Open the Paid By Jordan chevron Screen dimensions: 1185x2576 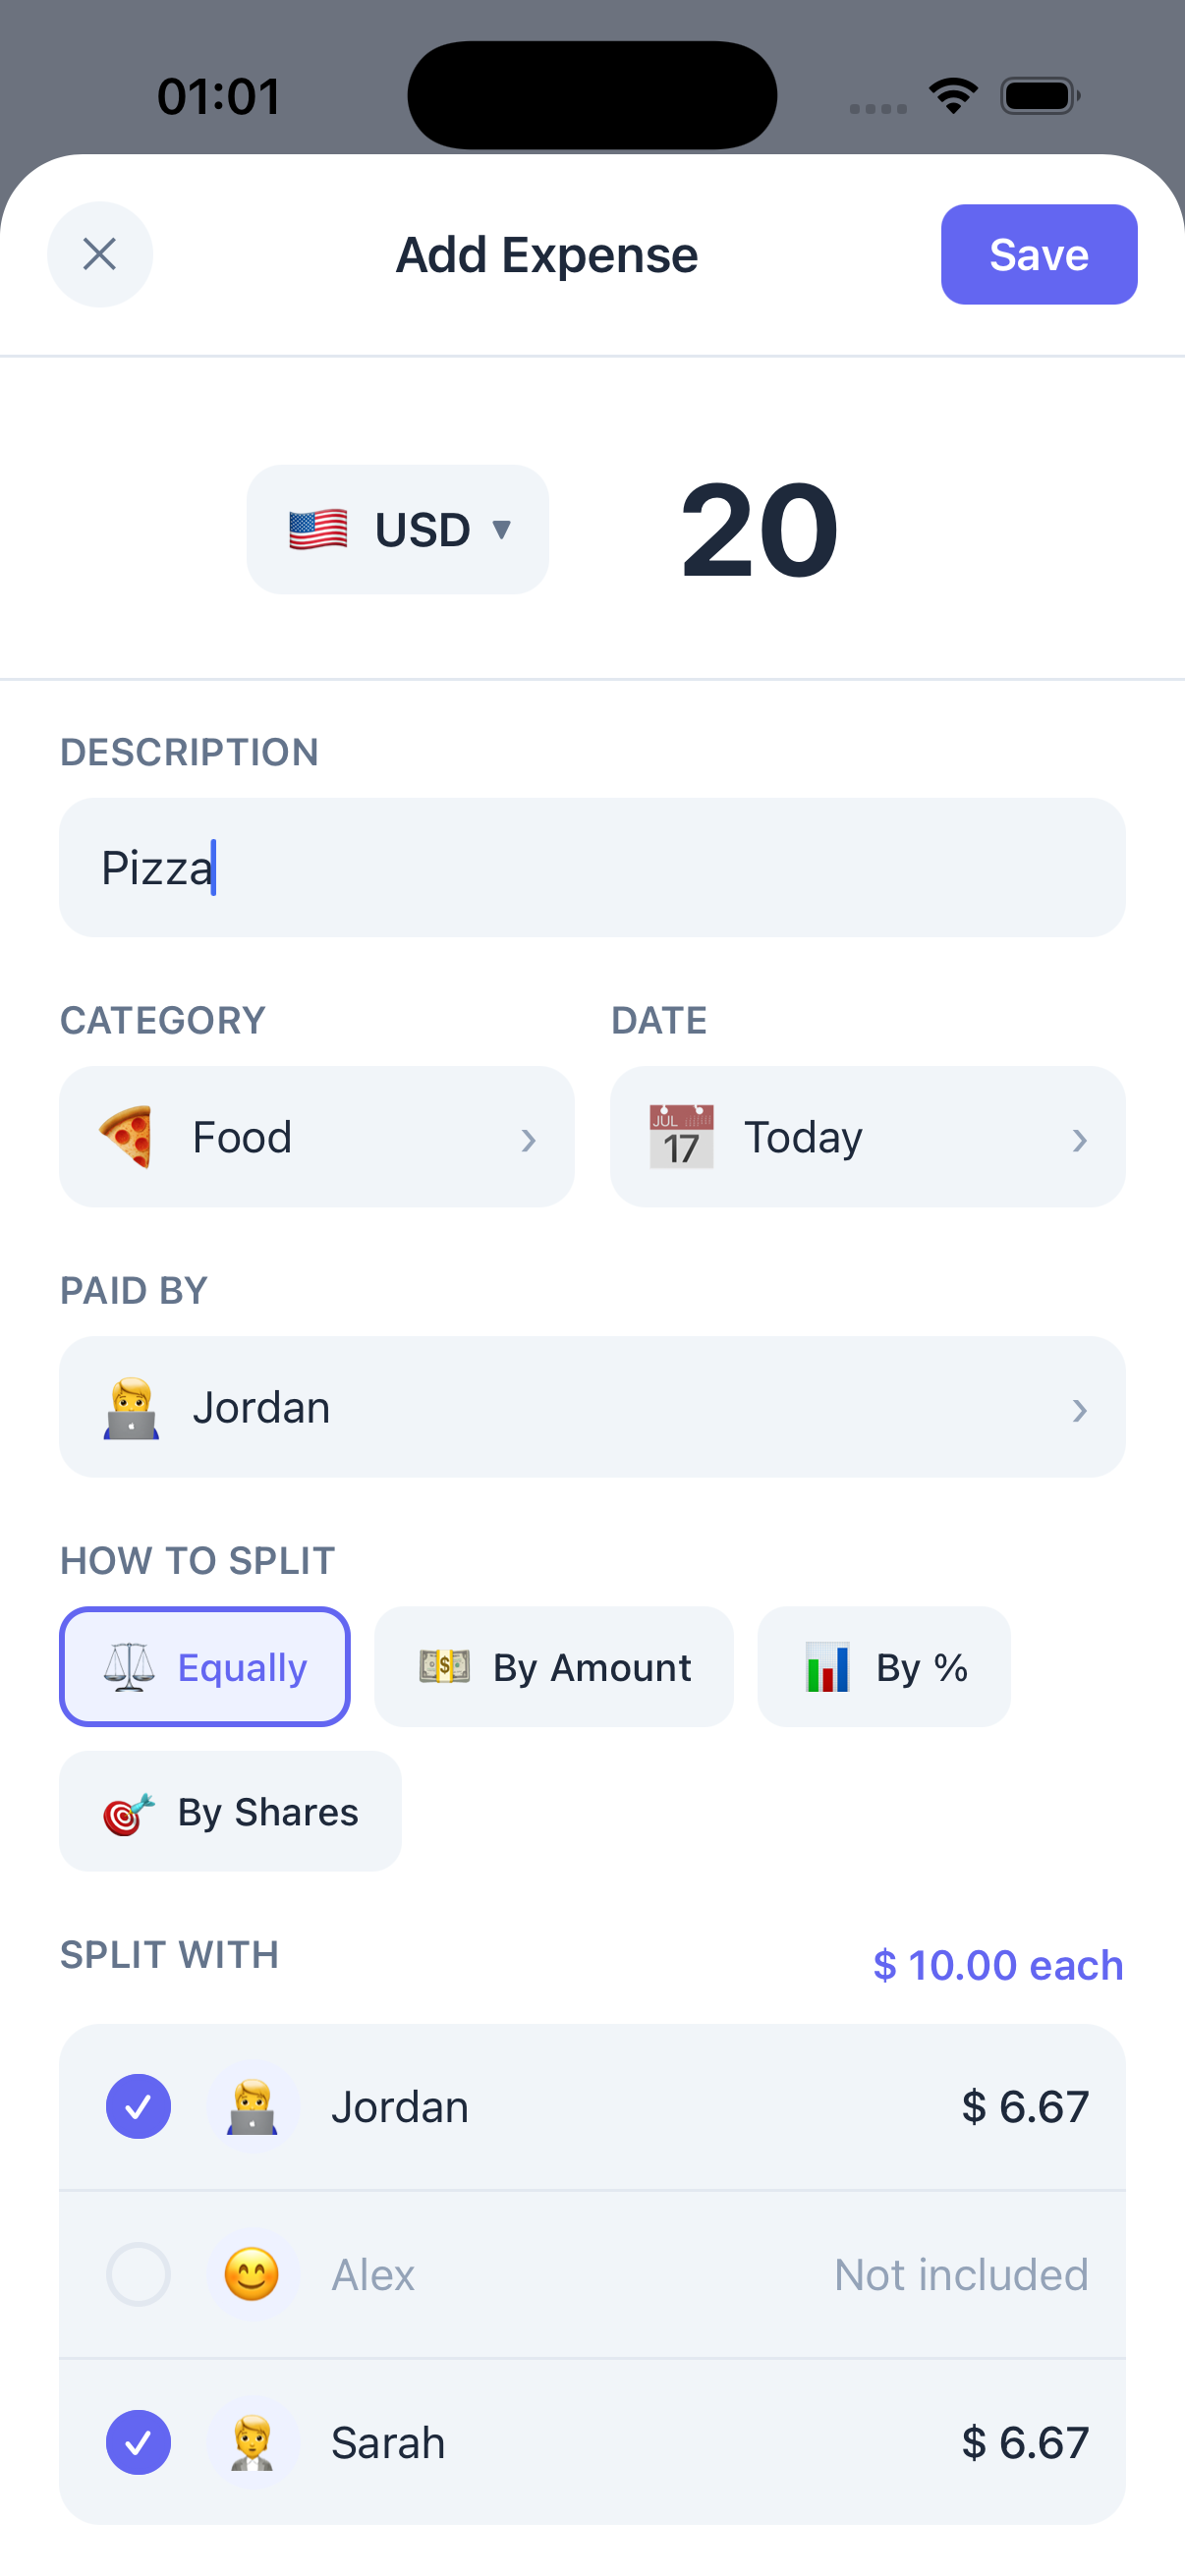point(1079,1410)
